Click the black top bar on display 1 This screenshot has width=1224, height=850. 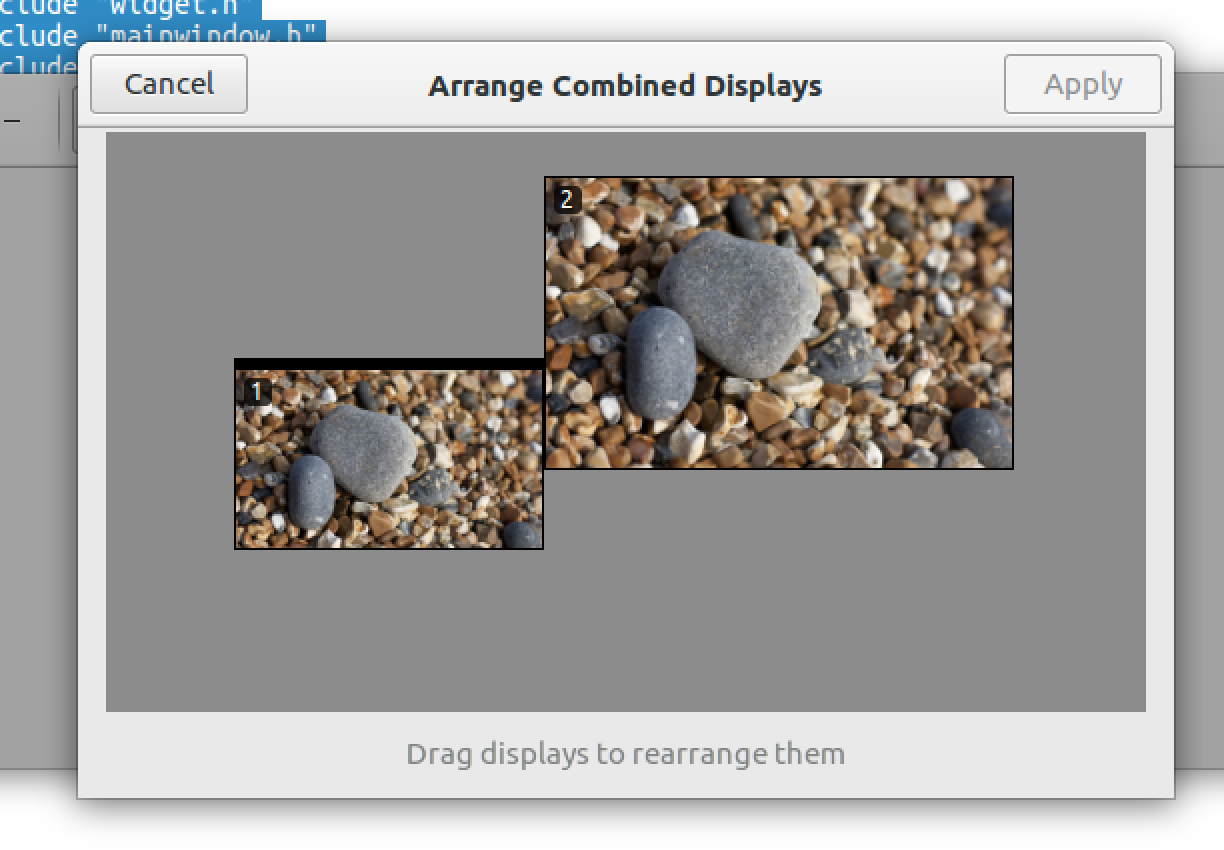click(389, 364)
